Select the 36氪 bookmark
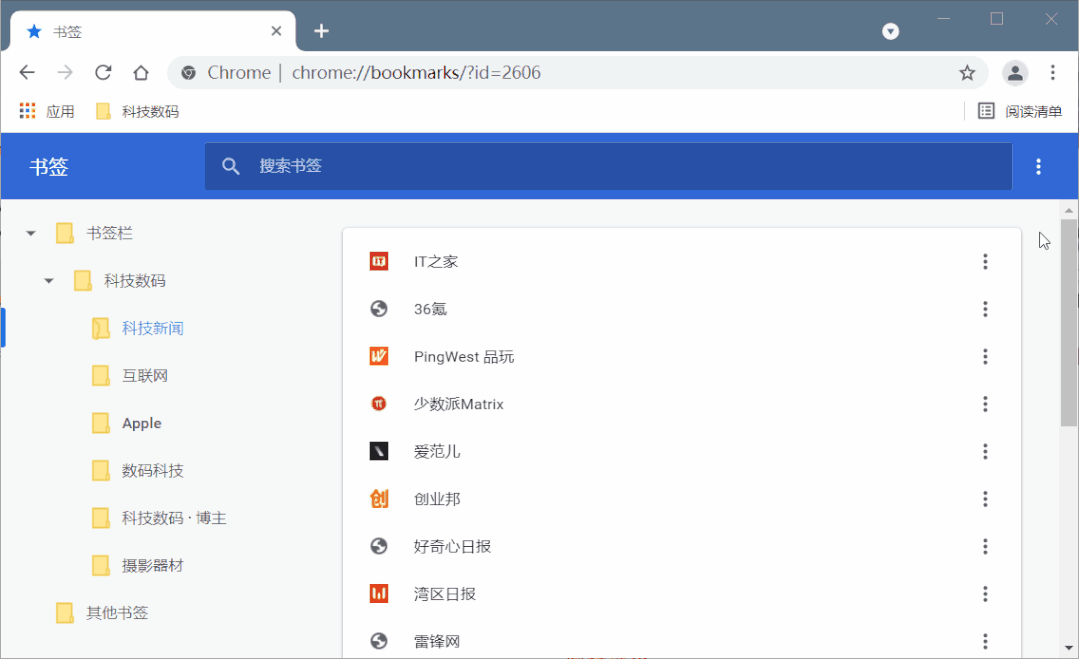This screenshot has height=659, width=1079. tap(681, 309)
